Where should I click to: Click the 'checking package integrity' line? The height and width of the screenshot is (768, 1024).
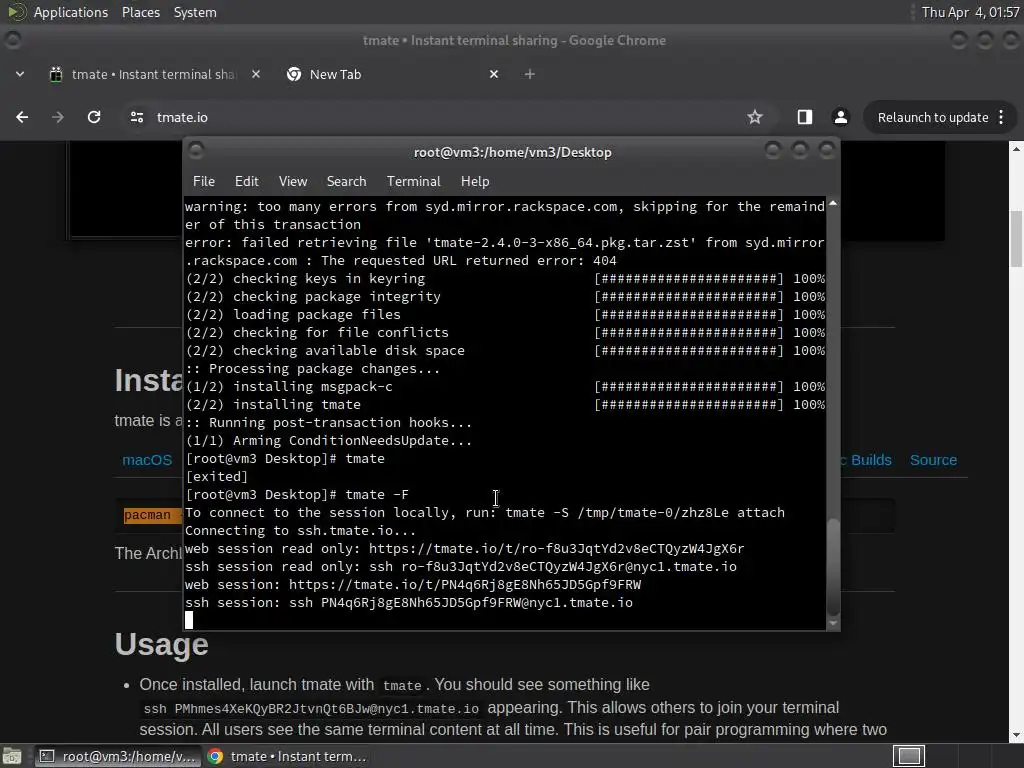[505, 296]
